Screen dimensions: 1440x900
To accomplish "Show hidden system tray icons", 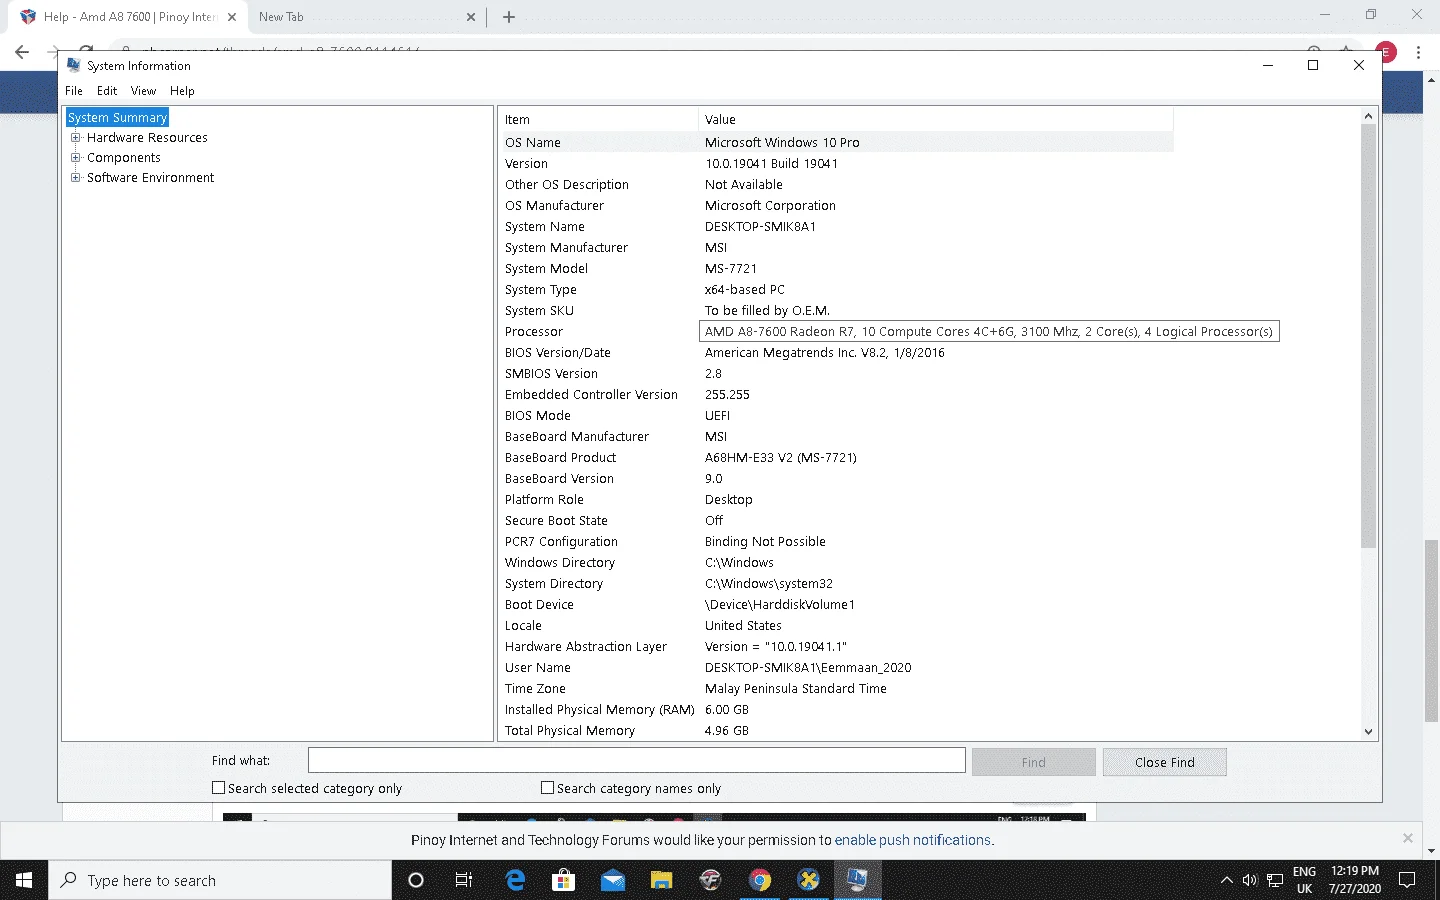I will pyautogui.click(x=1227, y=880).
